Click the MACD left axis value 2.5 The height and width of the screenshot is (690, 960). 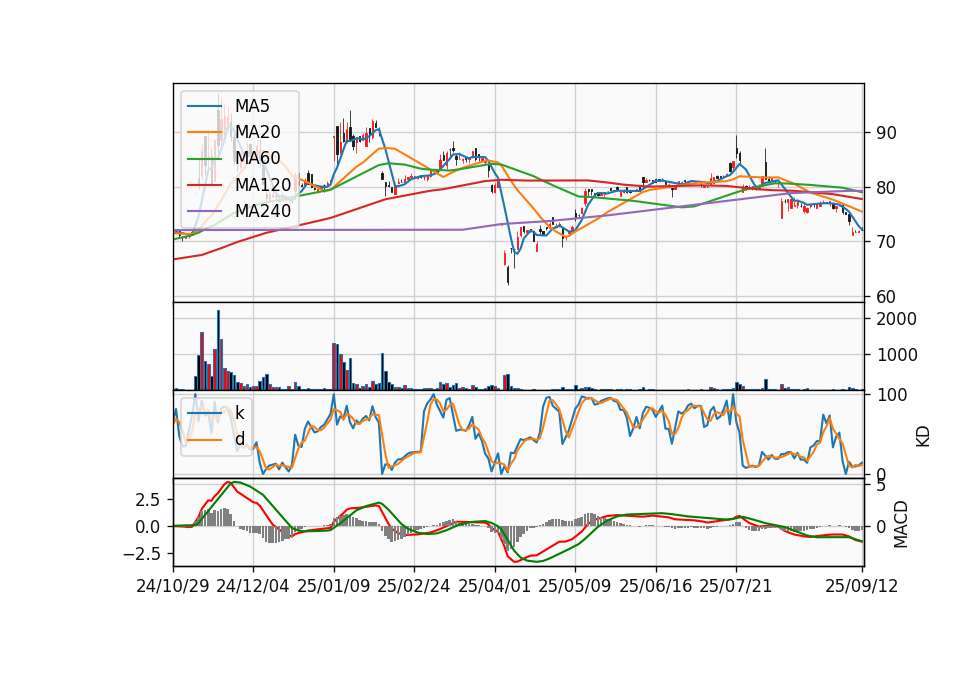click(x=148, y=500)
